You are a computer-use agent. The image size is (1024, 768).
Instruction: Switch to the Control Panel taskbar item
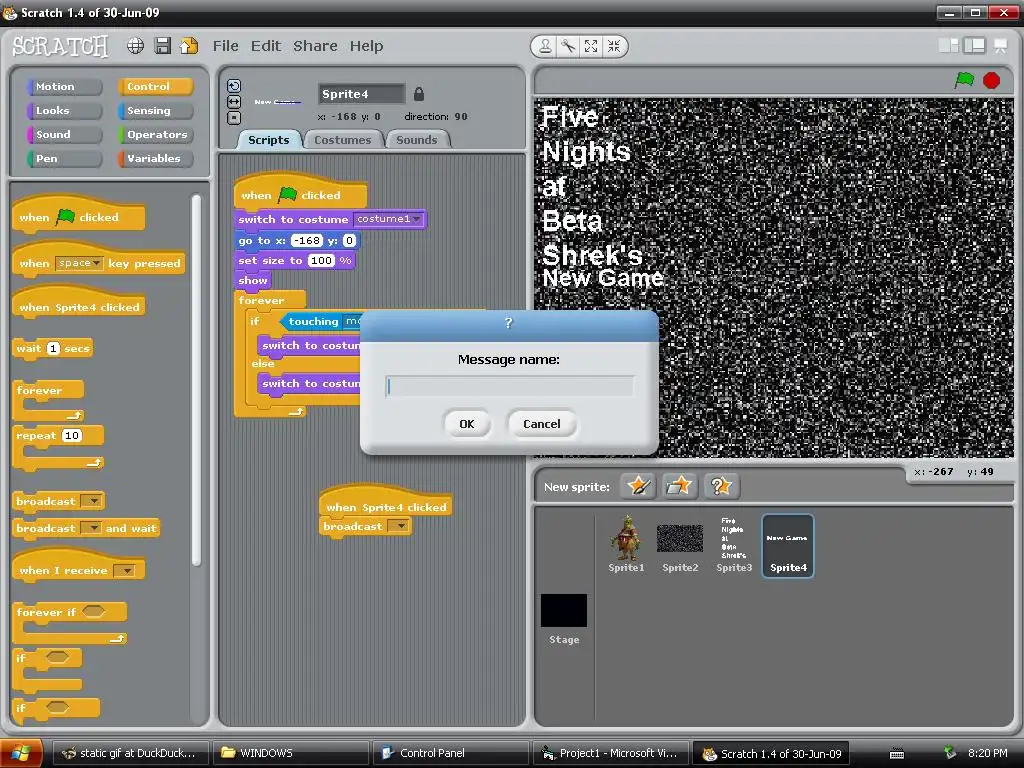pos(450,753)
